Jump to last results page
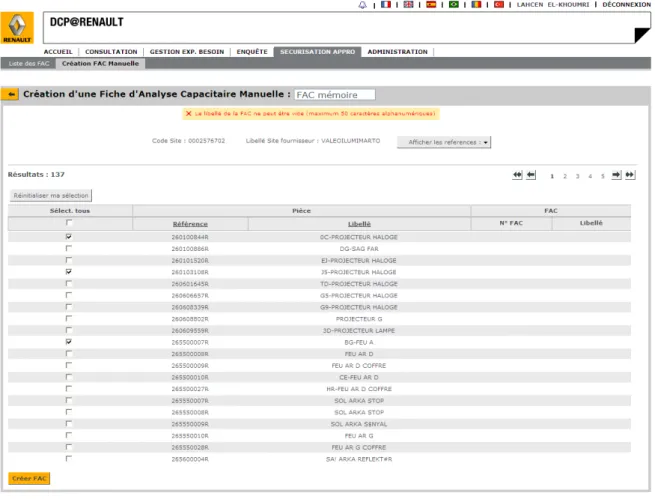The image size is (655, 499). 630,175
